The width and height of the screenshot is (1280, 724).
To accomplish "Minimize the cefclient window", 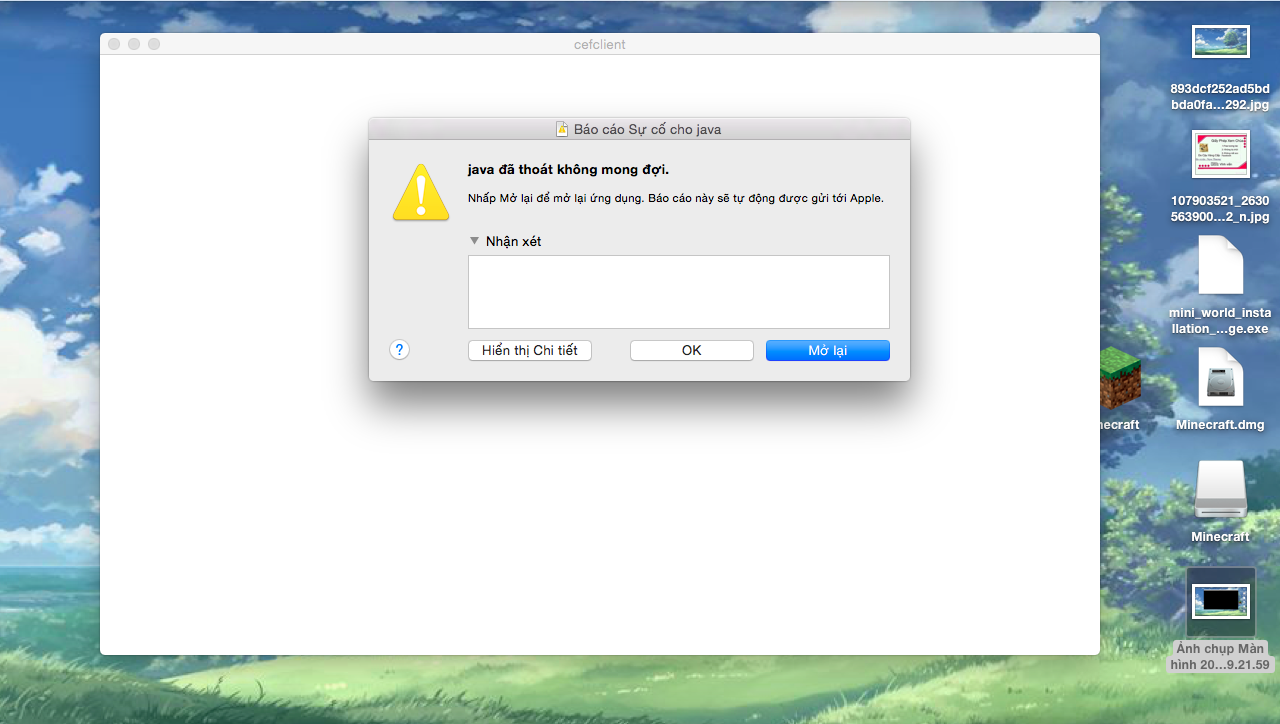I will tap(134, 44).
